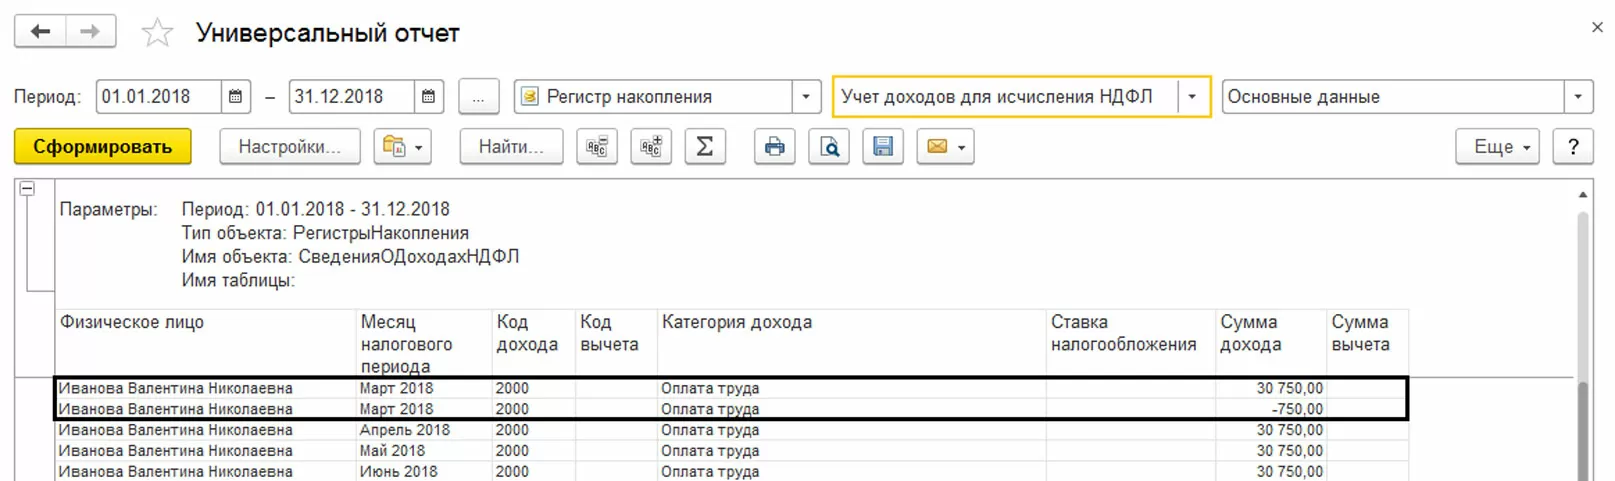This screenshot has width=1615, height=481.
Task: Open print preview with magnifier icon
Action: click(829, 147)
